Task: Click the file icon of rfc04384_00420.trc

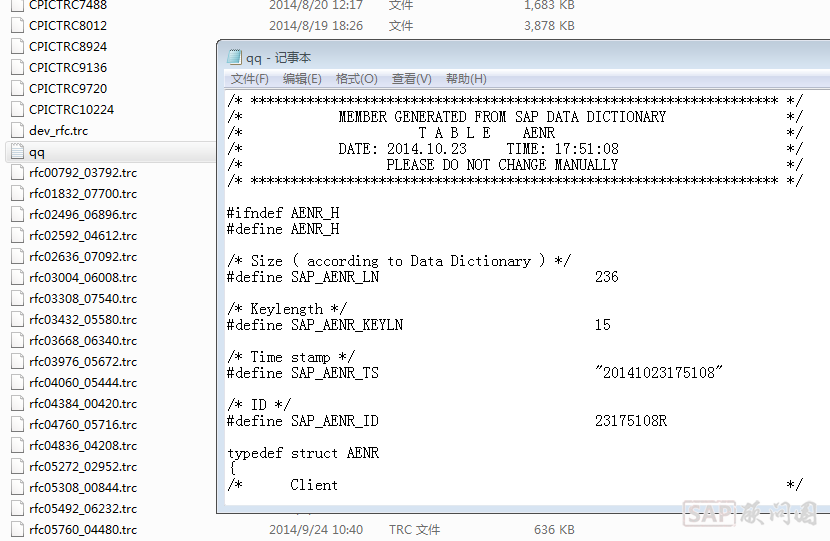Action: [17, 403]
